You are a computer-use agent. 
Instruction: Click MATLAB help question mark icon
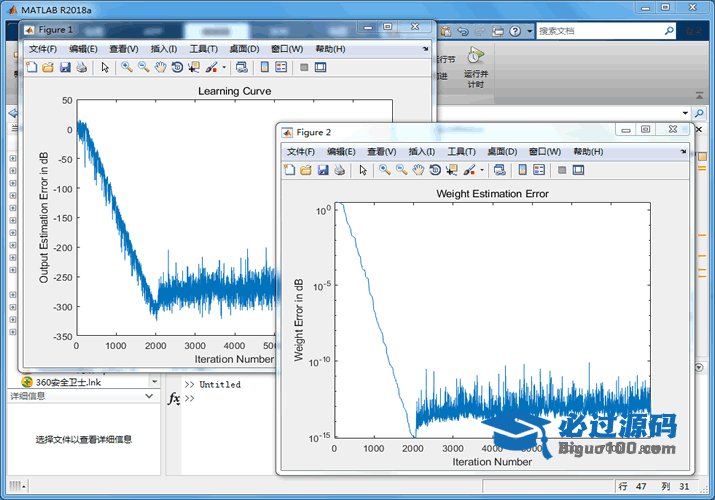click(515, 31)
